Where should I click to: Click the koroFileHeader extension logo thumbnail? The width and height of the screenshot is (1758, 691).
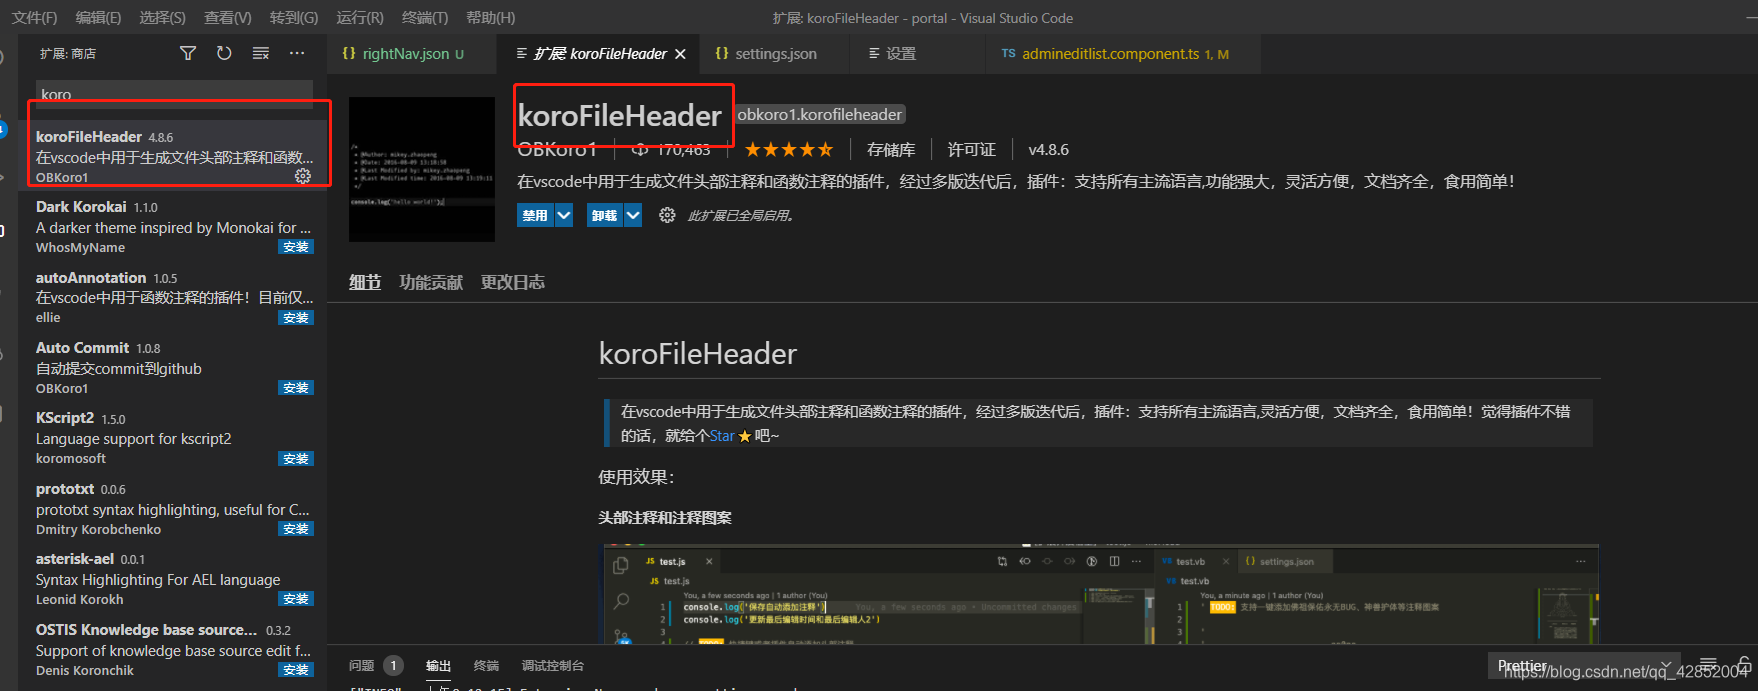[422, 169]
